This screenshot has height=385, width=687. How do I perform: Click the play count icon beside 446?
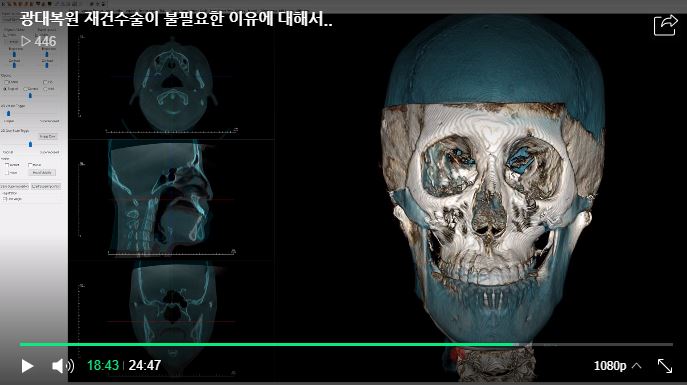(26, 41)
